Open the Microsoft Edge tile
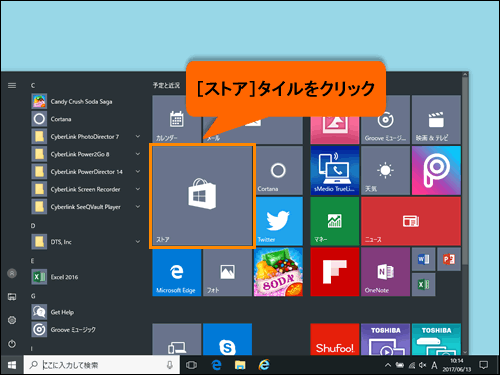The image size is (500, 375). [177, 272]
